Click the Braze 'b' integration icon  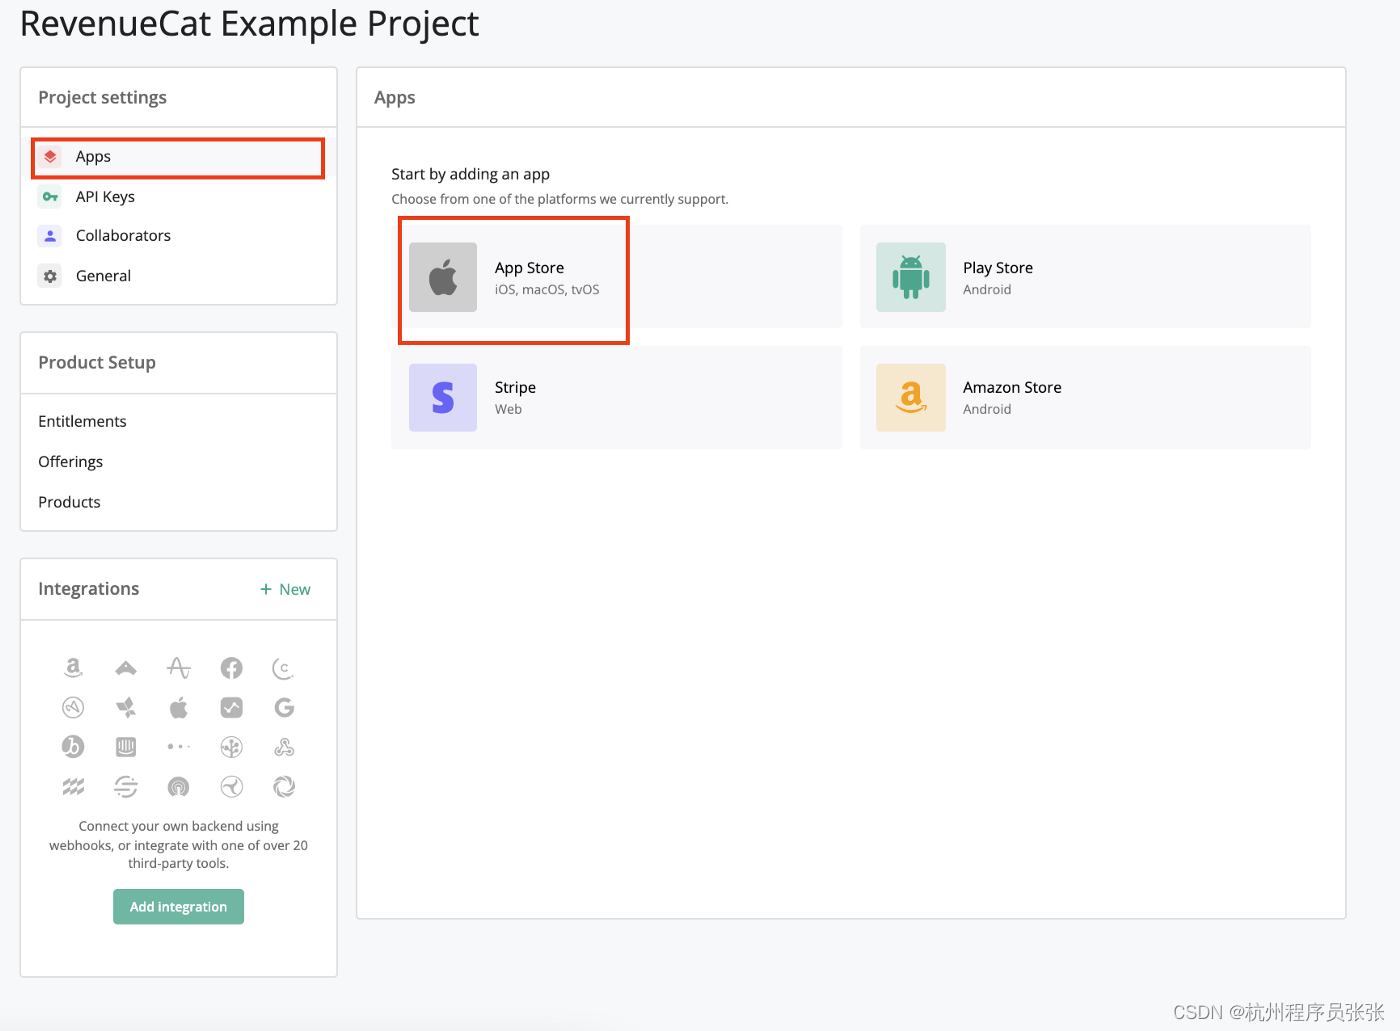pos(73,747)
